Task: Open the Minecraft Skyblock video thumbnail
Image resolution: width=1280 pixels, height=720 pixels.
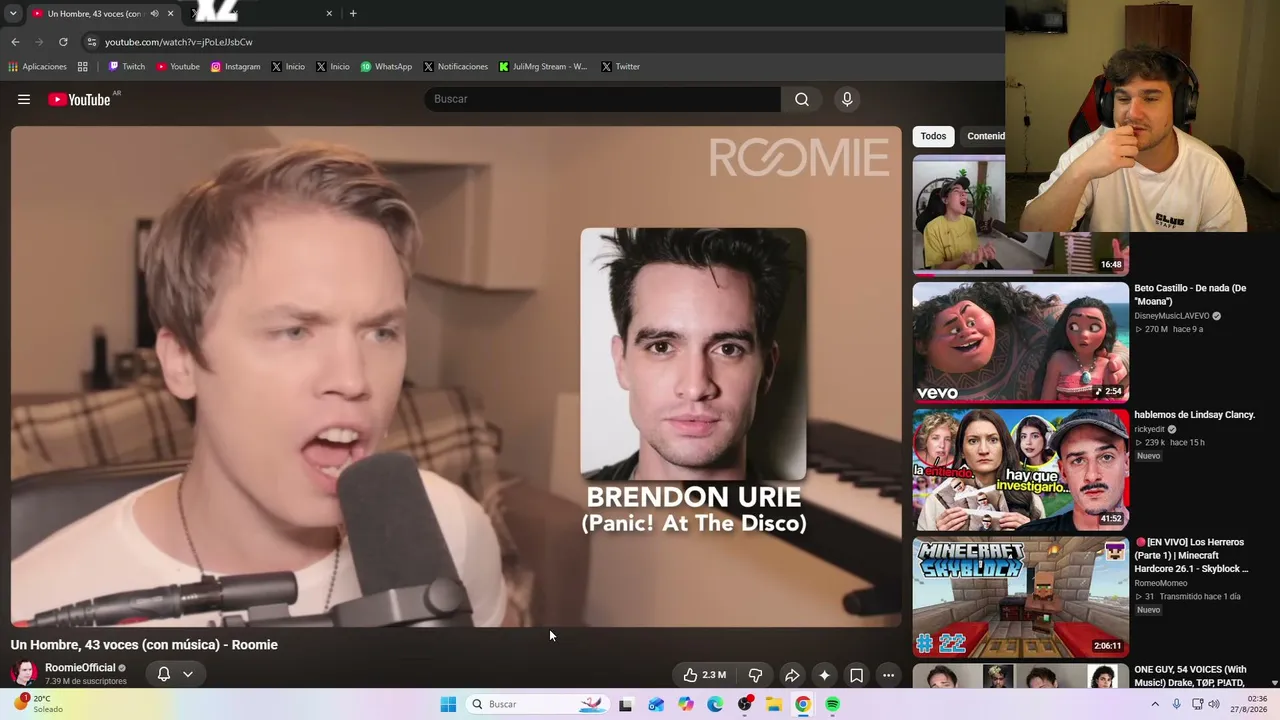Action: coord(1020,597)
